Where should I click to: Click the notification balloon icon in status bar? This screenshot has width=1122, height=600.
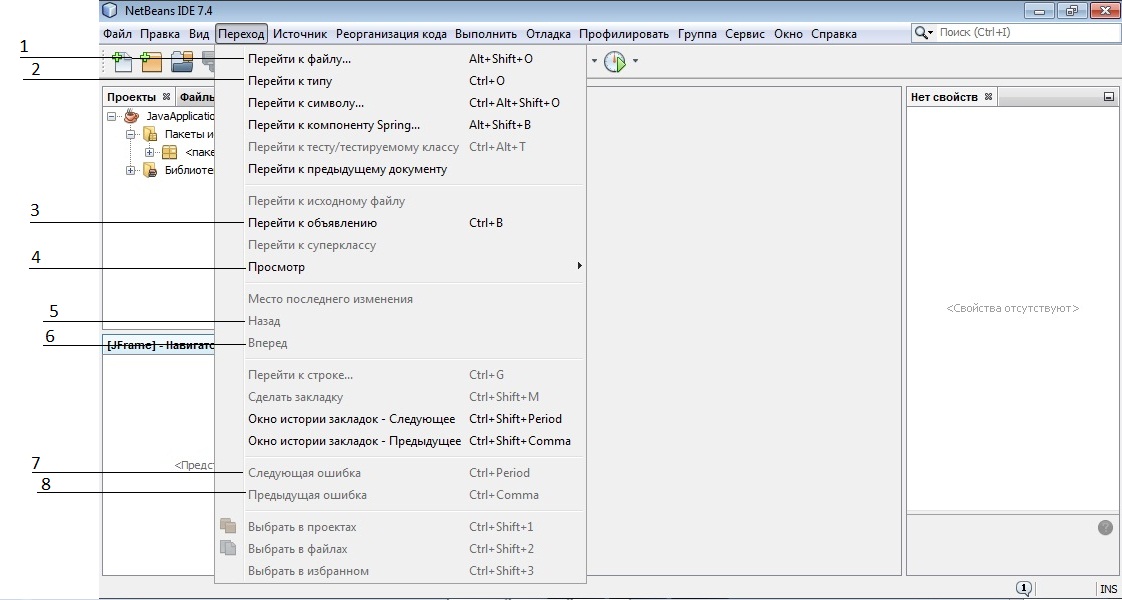pyautogui.click(x=1024, y=589)
